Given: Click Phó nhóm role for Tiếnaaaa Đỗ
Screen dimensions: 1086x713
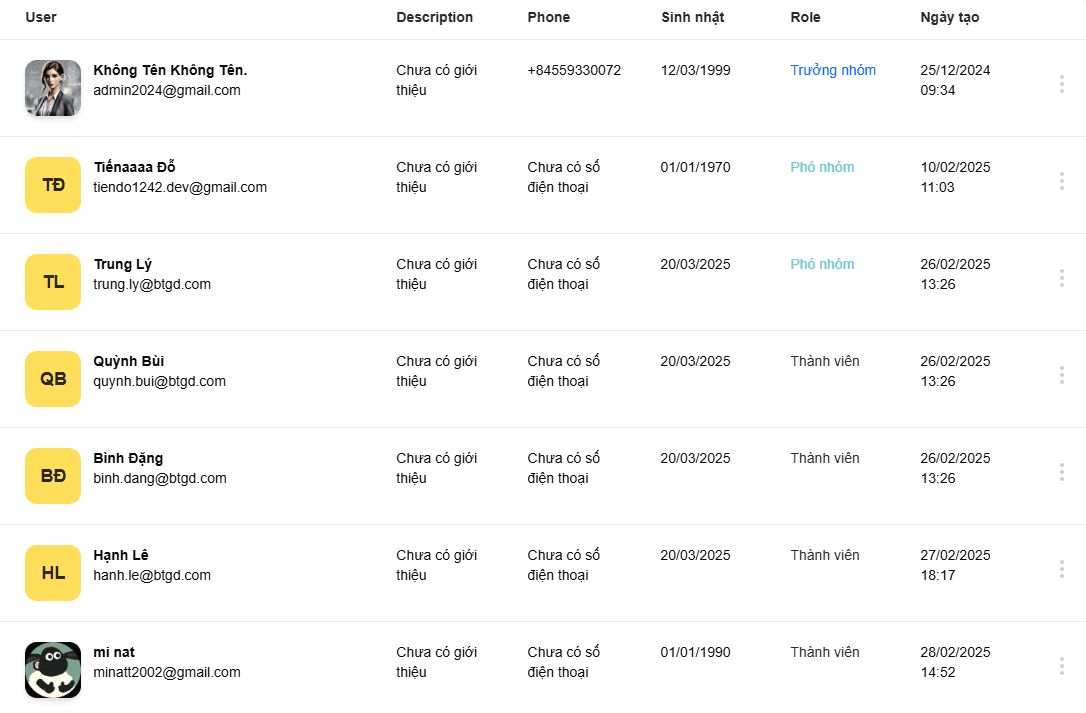Looking at the screenshot, I should click(822, 167).
